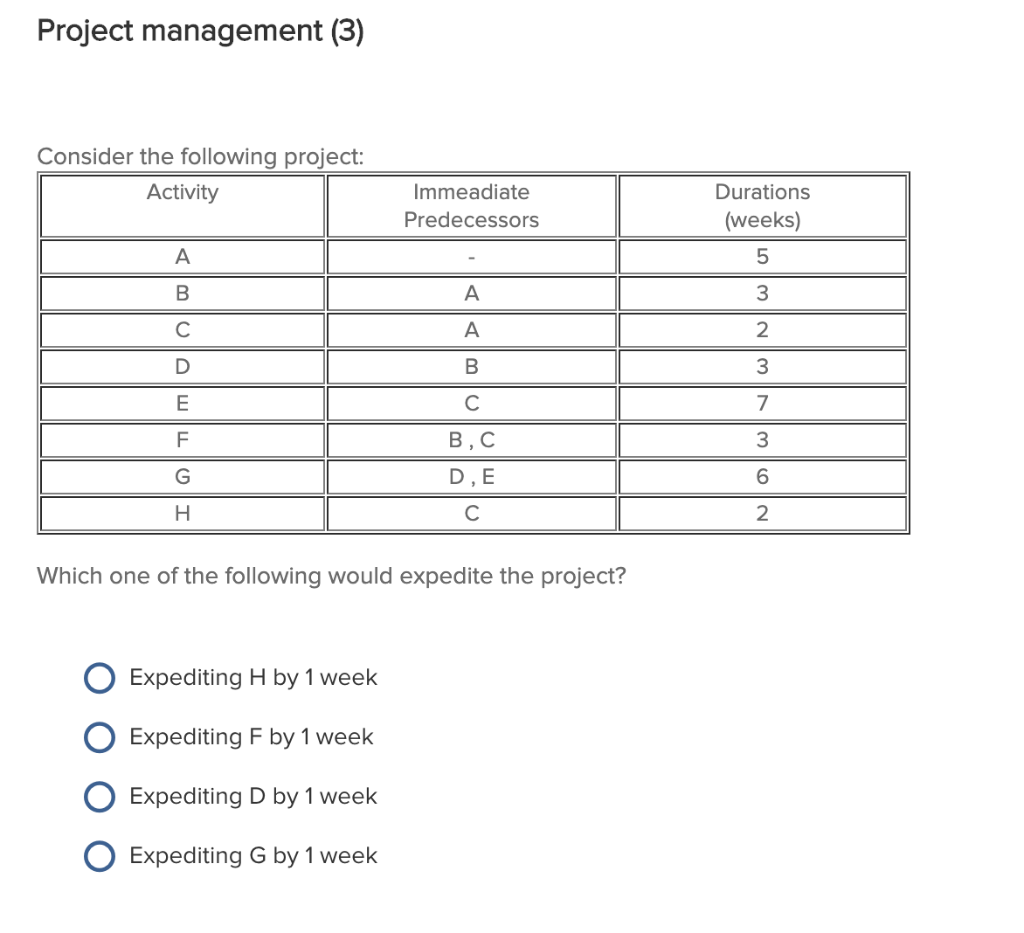Image resolution: width=1024 pixels, height=933 pixels.
Task: Select the 'Expediting H by 1 week' option
Action: tap(99, 677)
